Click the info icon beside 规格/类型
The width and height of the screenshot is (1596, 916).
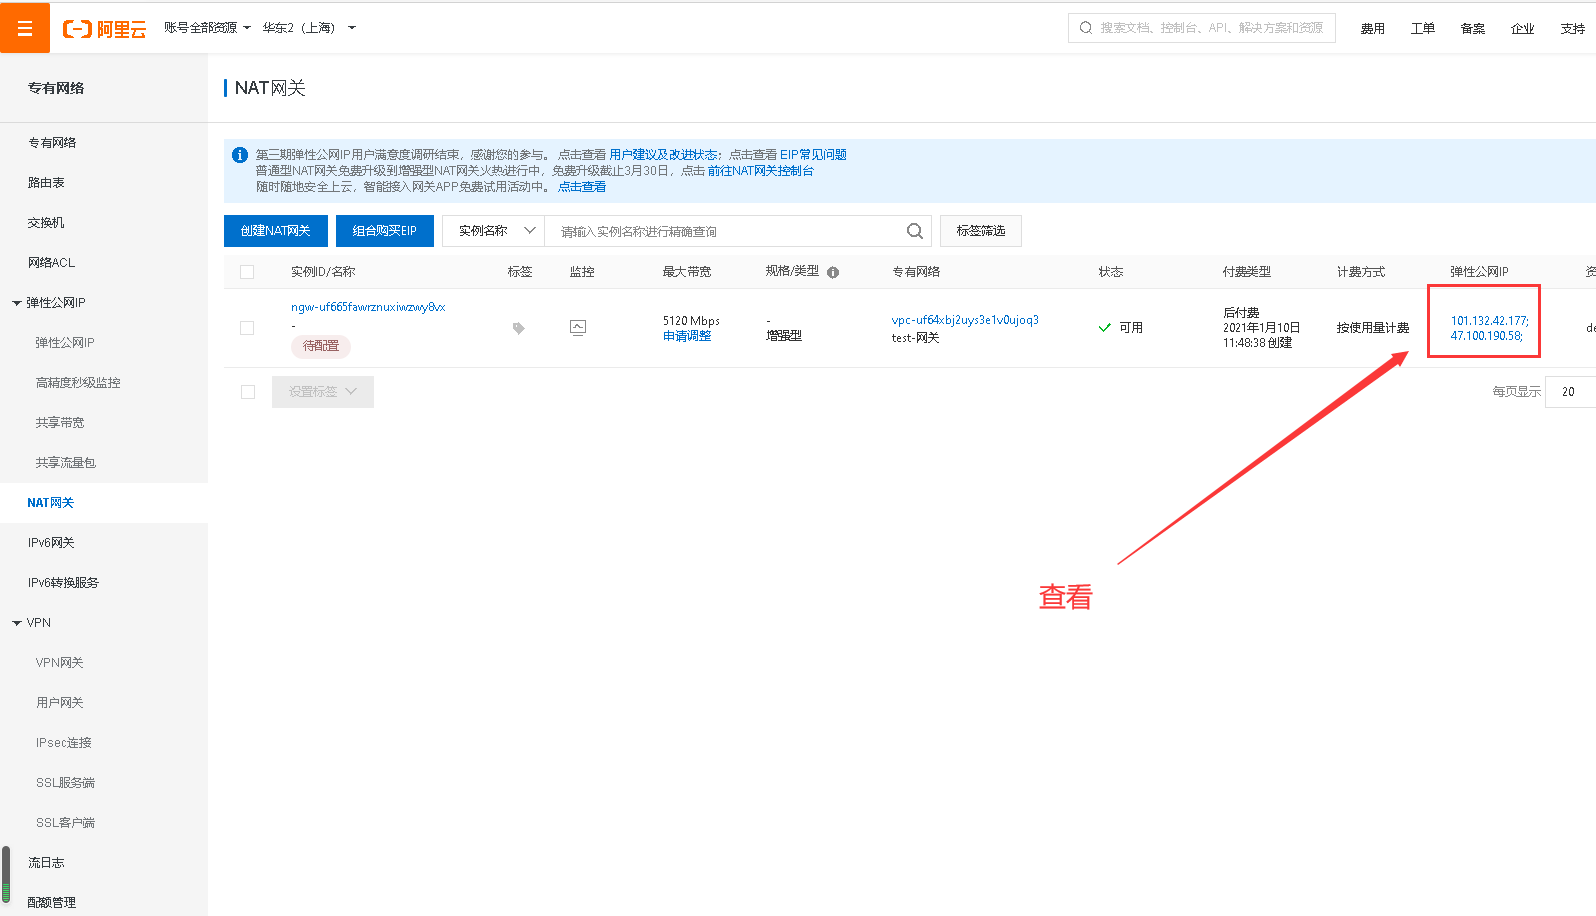[x=833, y=272]
